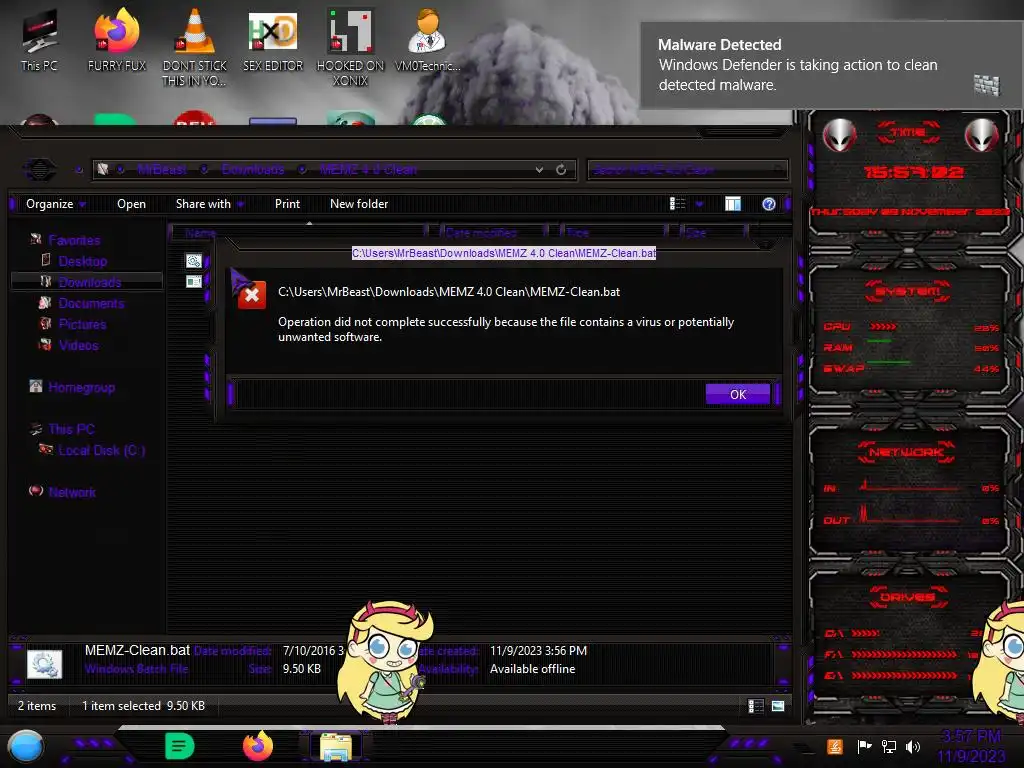Click the left alien head icon
This screenshot has height=768, width=1024.
839,135
